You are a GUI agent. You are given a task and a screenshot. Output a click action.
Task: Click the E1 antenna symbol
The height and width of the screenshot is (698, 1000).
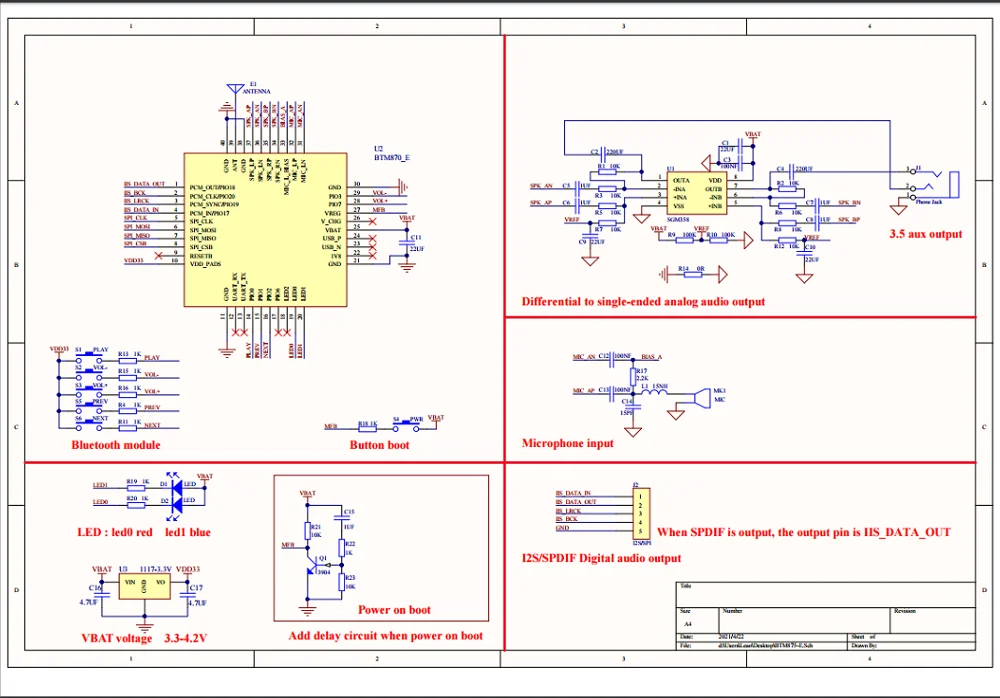pyautogui.click(x=235, y=91)
